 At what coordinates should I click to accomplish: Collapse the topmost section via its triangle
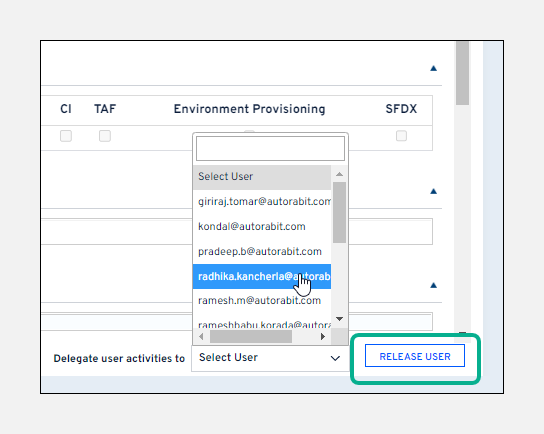click(x=433, y=68)
